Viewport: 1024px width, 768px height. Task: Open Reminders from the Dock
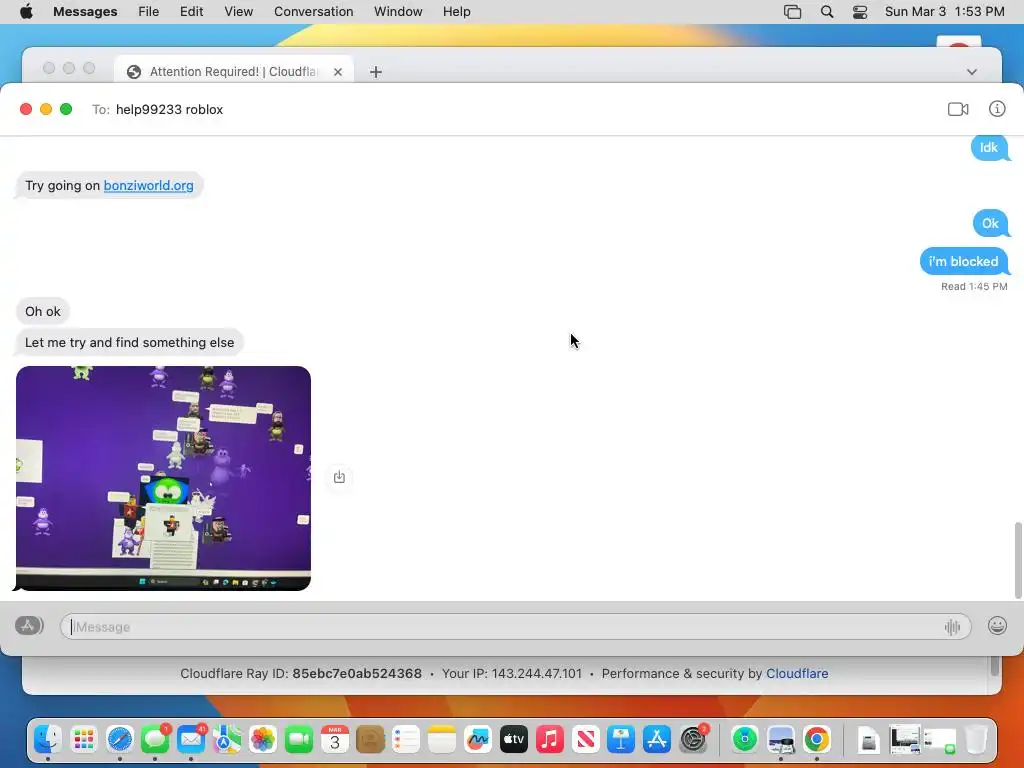(406, 739)
